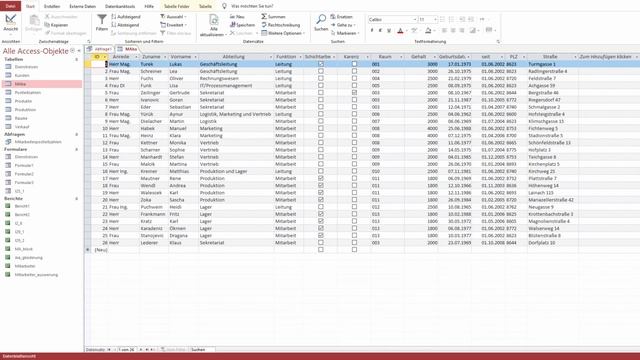Viewport: 640px width, 360px height.
Task: Center the text alignment
Action: (453, 31)
